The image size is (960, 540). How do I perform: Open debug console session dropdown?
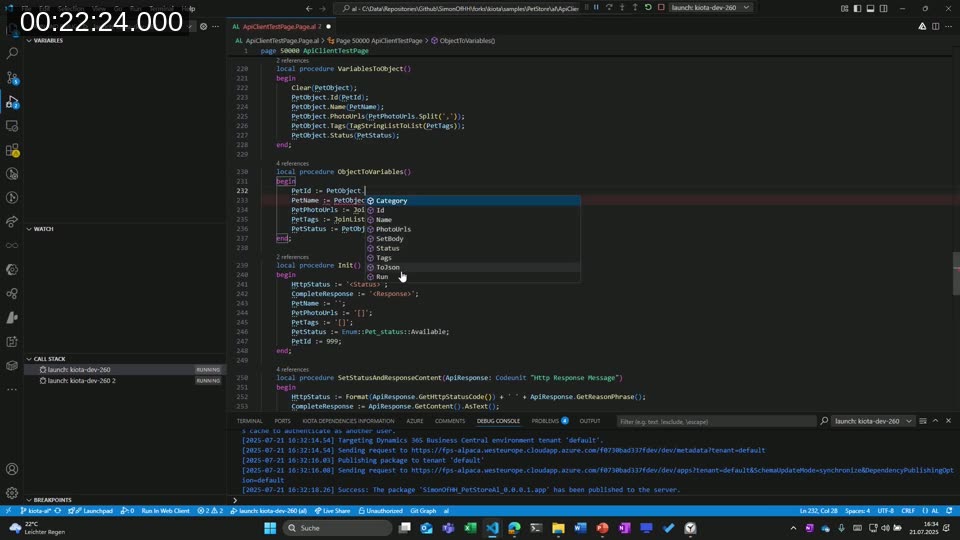pos(873,421)
